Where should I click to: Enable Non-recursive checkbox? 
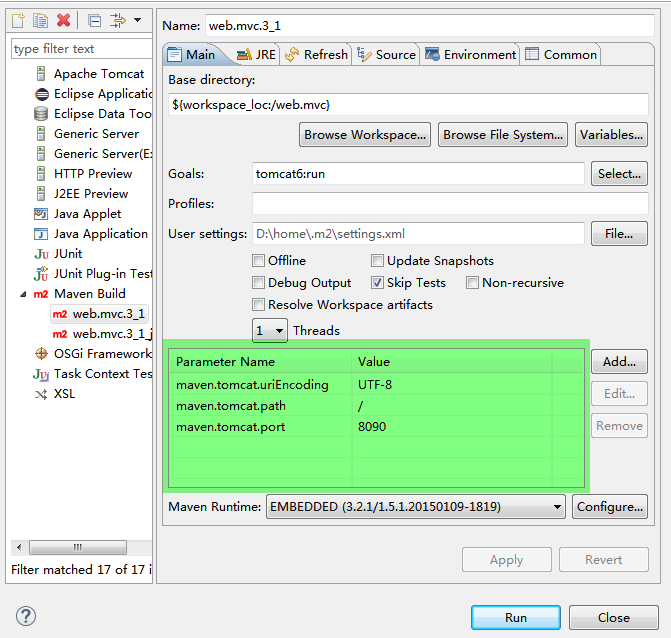click(472, 283)
